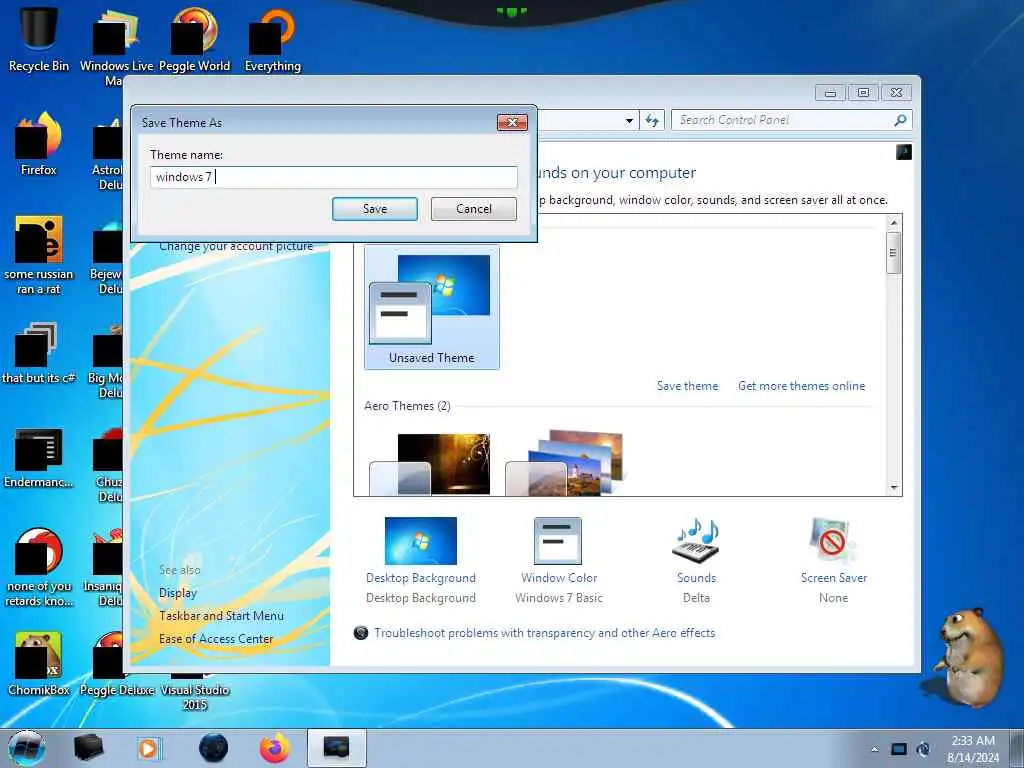This screenshot has height=768, width=1024.
Task: Open the 'none of you' desktop icon
Action: [x=39, y=567]
